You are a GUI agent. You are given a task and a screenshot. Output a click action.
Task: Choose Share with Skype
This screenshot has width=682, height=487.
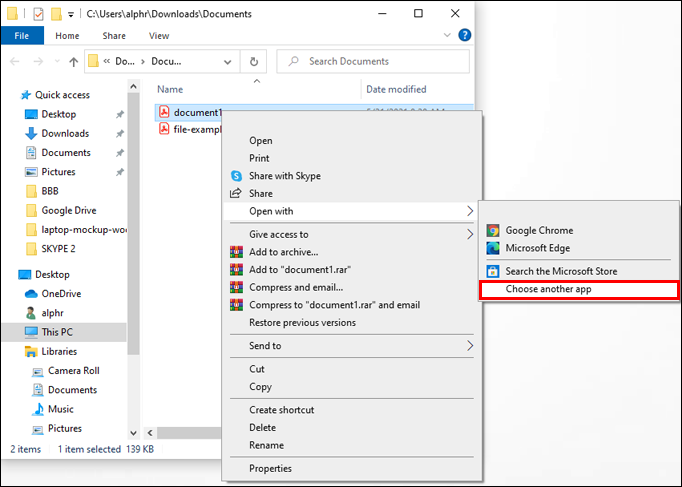352,176
